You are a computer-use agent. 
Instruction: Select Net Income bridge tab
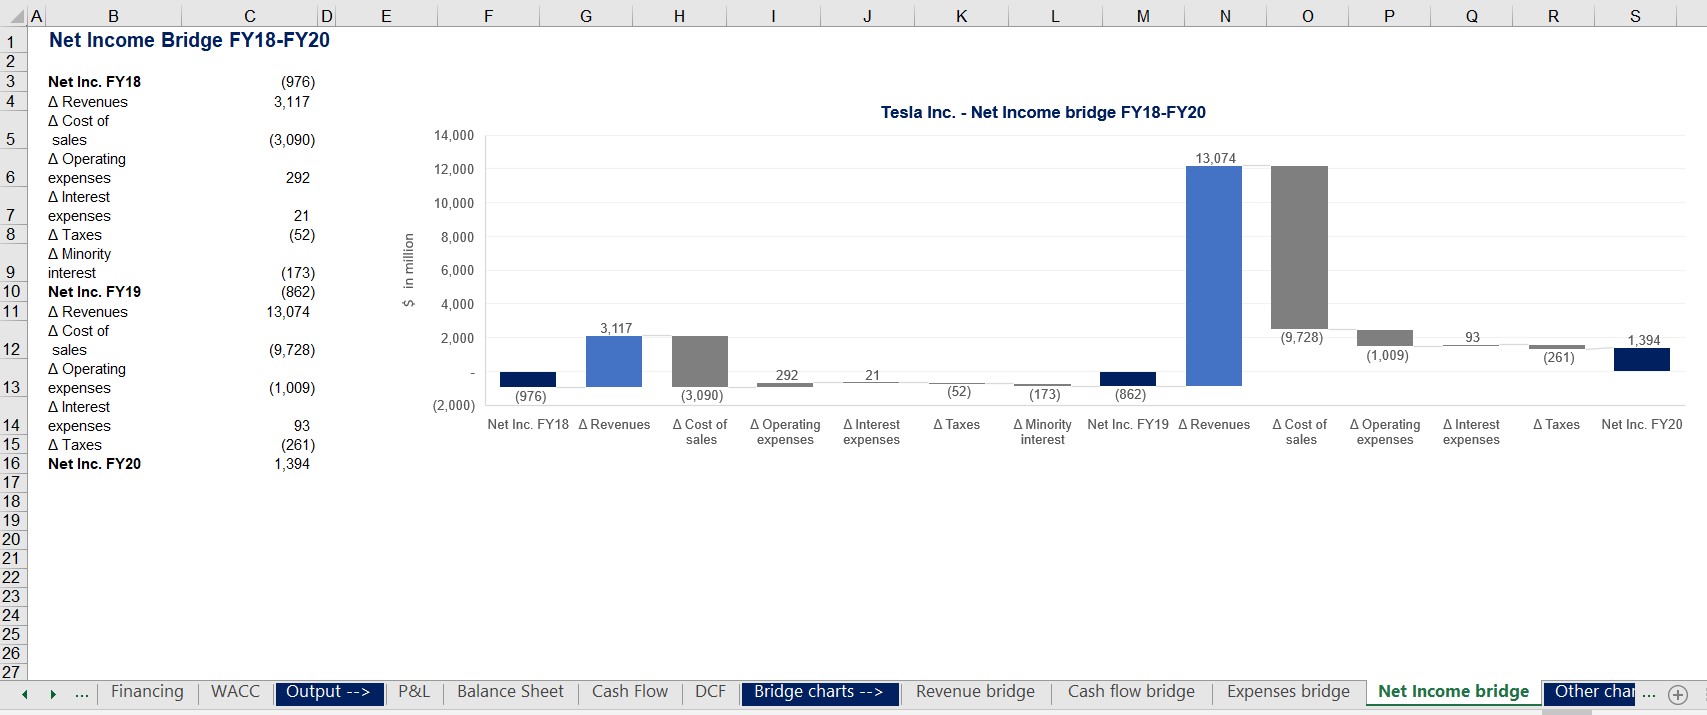(1453, 692)
